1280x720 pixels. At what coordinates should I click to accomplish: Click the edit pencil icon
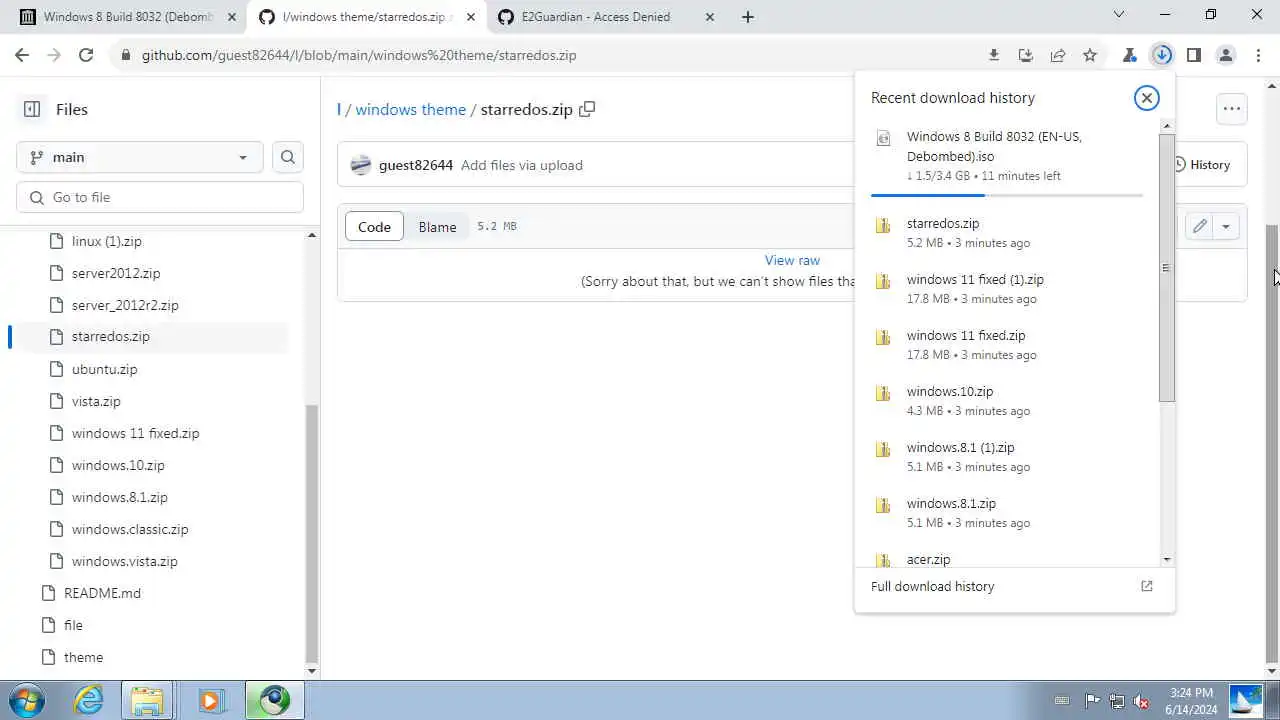(x=1200, y=226)
